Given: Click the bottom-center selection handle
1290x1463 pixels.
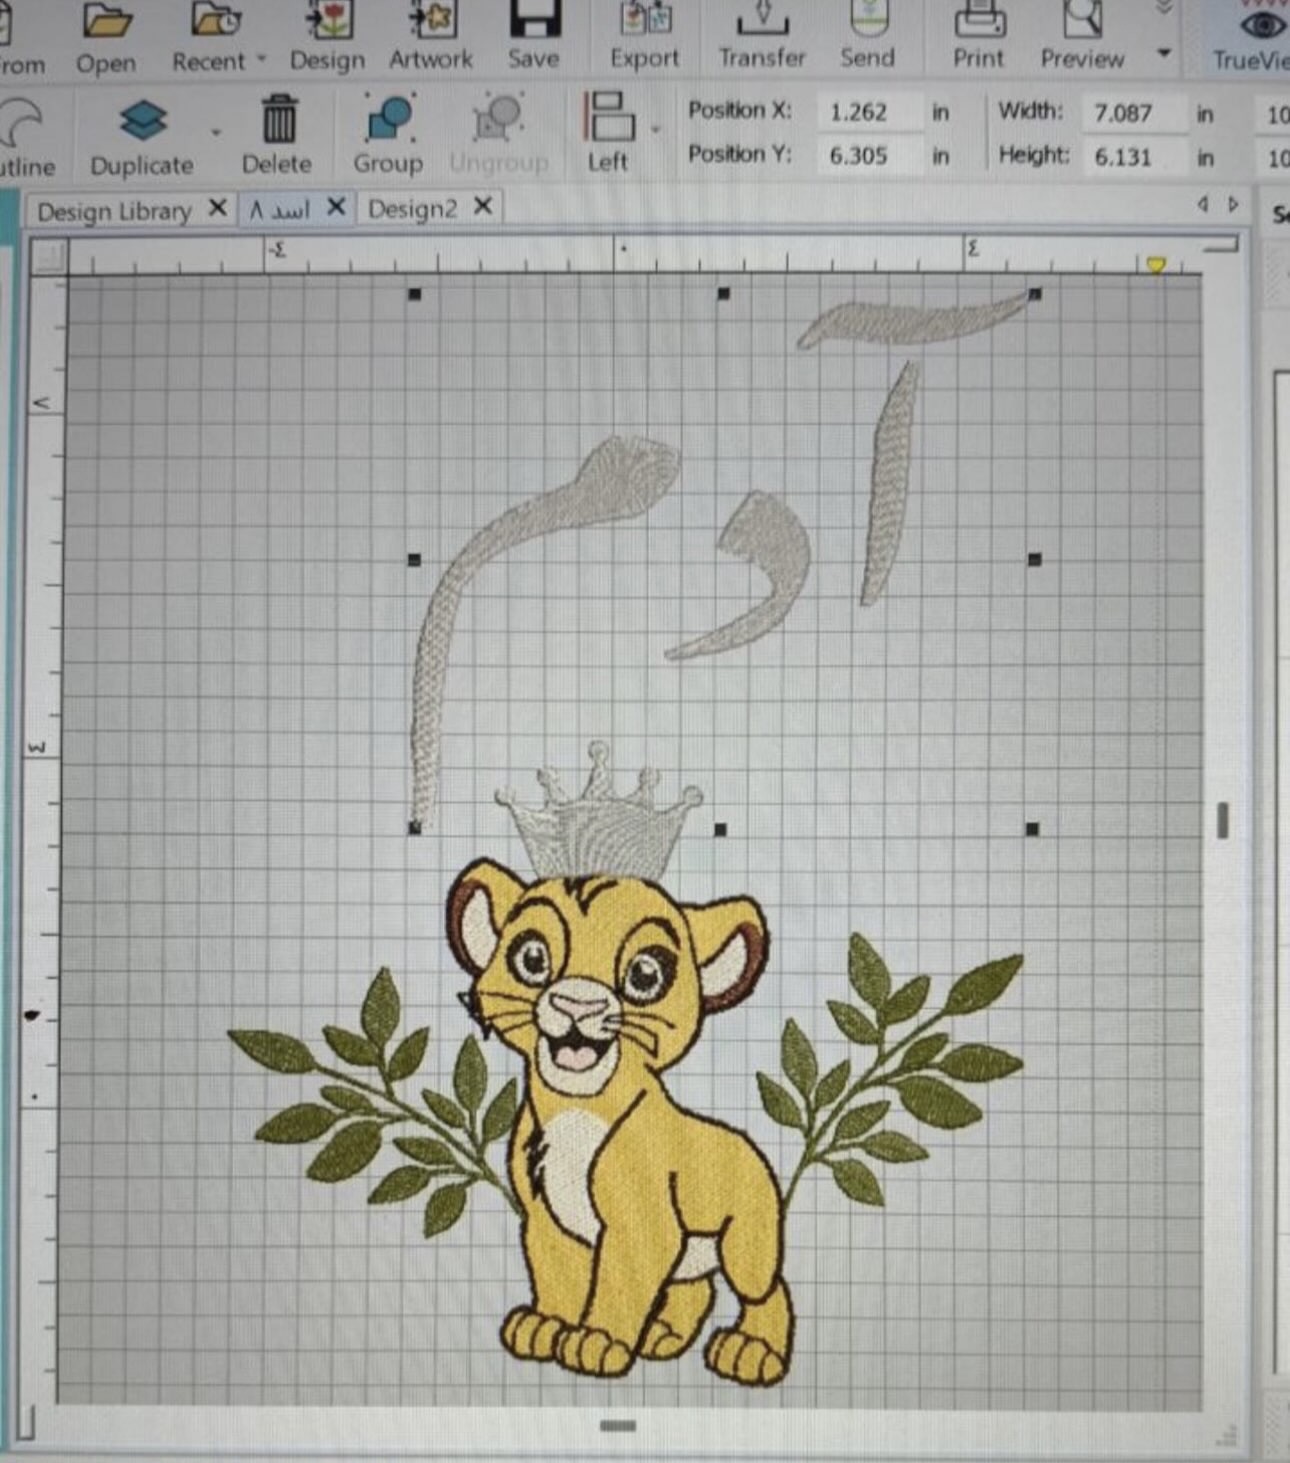Looking at the screenshot, I should [x=721, y=829].
